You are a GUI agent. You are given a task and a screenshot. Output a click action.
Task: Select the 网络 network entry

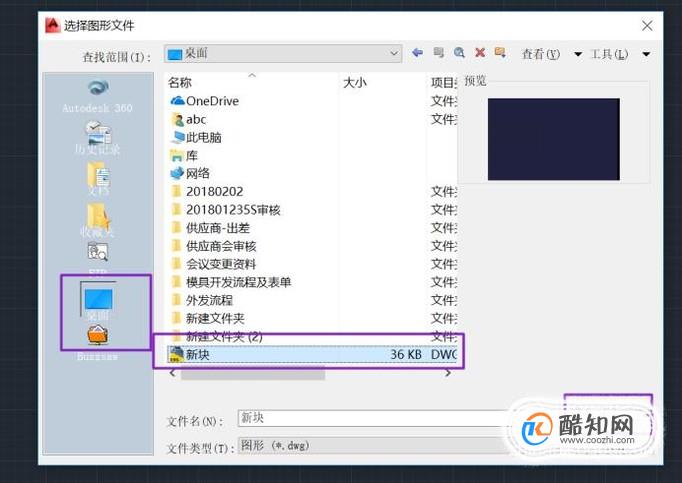190,174
